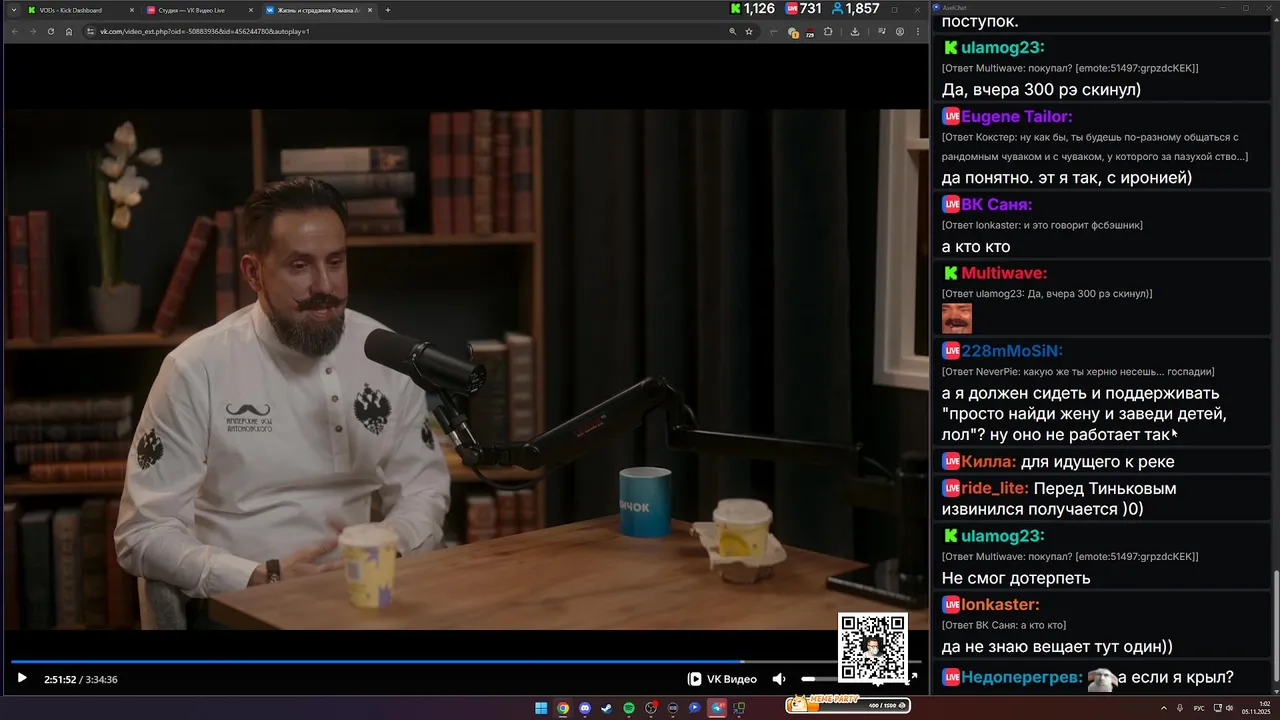Viewport: 1280px width, 720px height.
Task: Seek on the video progress bar
Action: [x=466, y=661]
